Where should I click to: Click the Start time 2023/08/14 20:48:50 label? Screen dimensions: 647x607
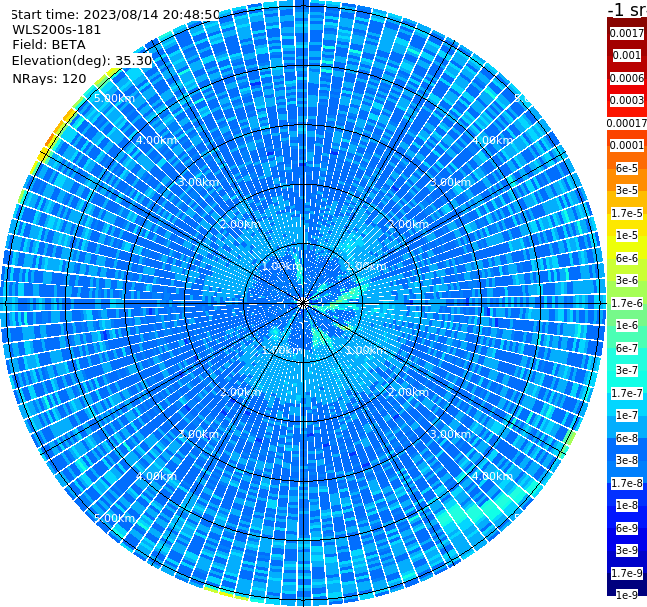click(116, 14)
